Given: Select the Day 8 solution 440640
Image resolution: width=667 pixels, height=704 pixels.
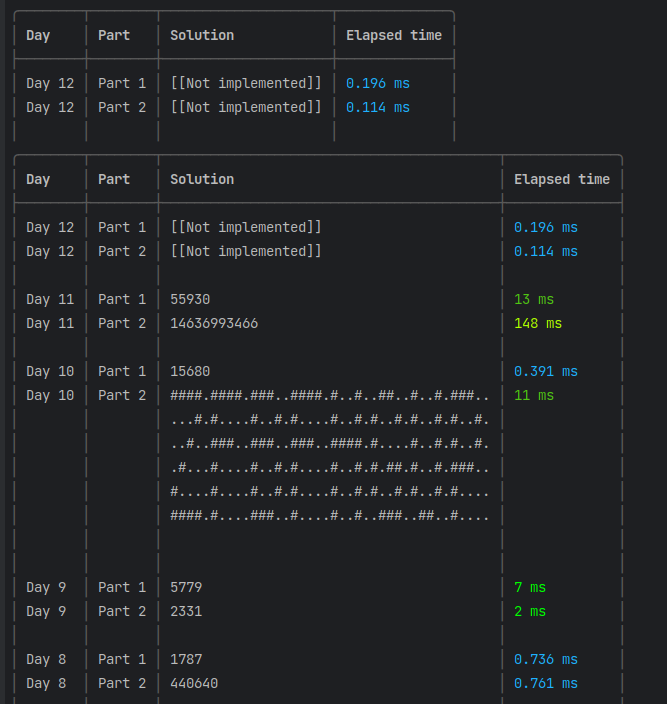Looking at the screenshot, I should click(x=194, y=684).
